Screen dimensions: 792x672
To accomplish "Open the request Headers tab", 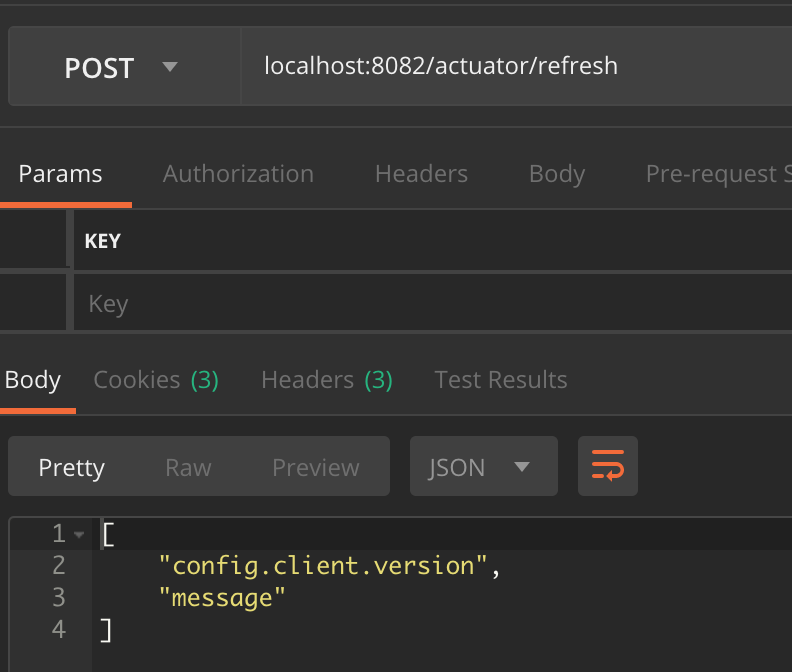I will pyautogui.click(x=421, y=174).
